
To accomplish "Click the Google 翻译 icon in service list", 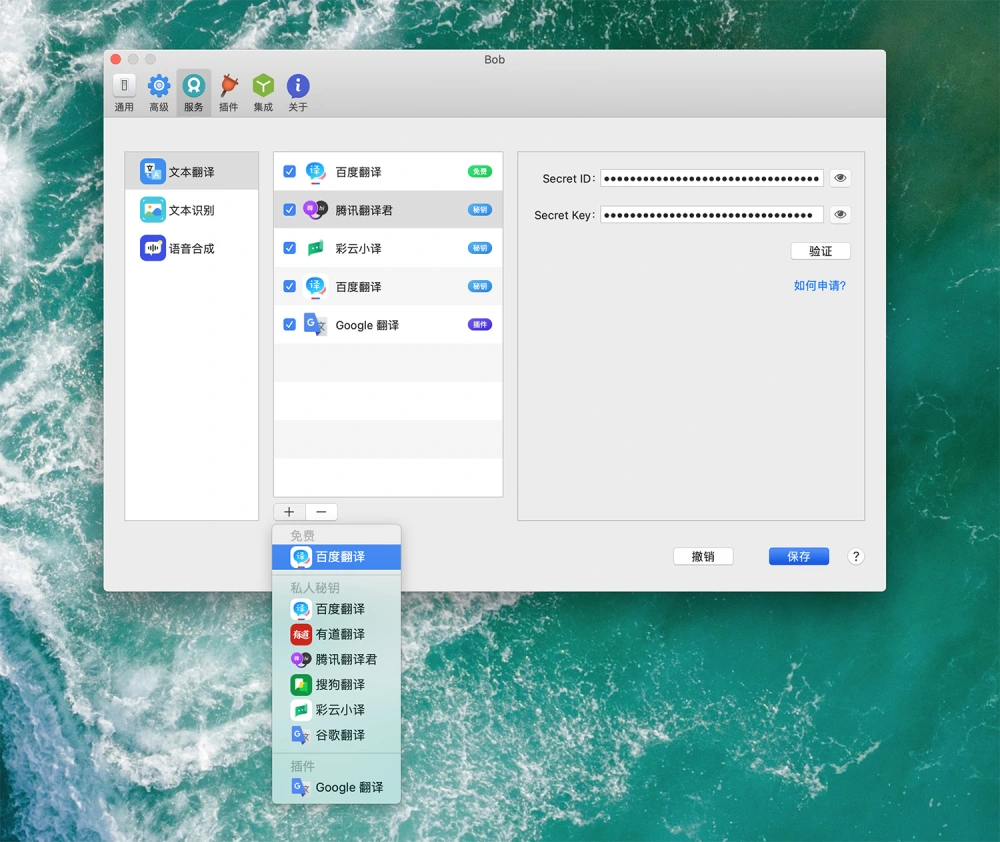I will pos(315,324).
